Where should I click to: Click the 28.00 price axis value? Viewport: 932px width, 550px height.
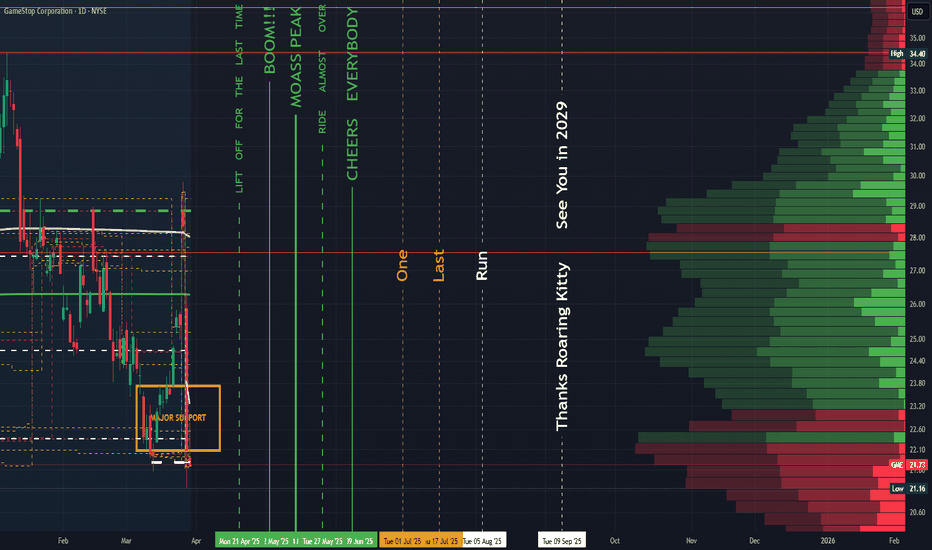[x=917, y=237]
